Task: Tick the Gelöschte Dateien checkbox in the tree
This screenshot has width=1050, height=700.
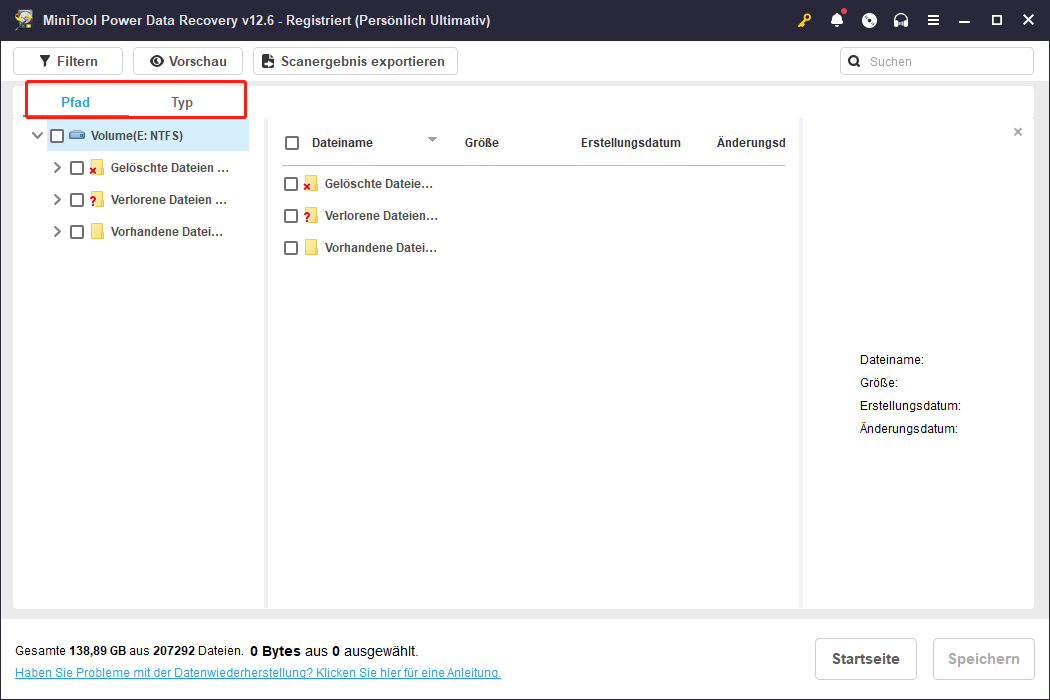Action: [77, 168]
